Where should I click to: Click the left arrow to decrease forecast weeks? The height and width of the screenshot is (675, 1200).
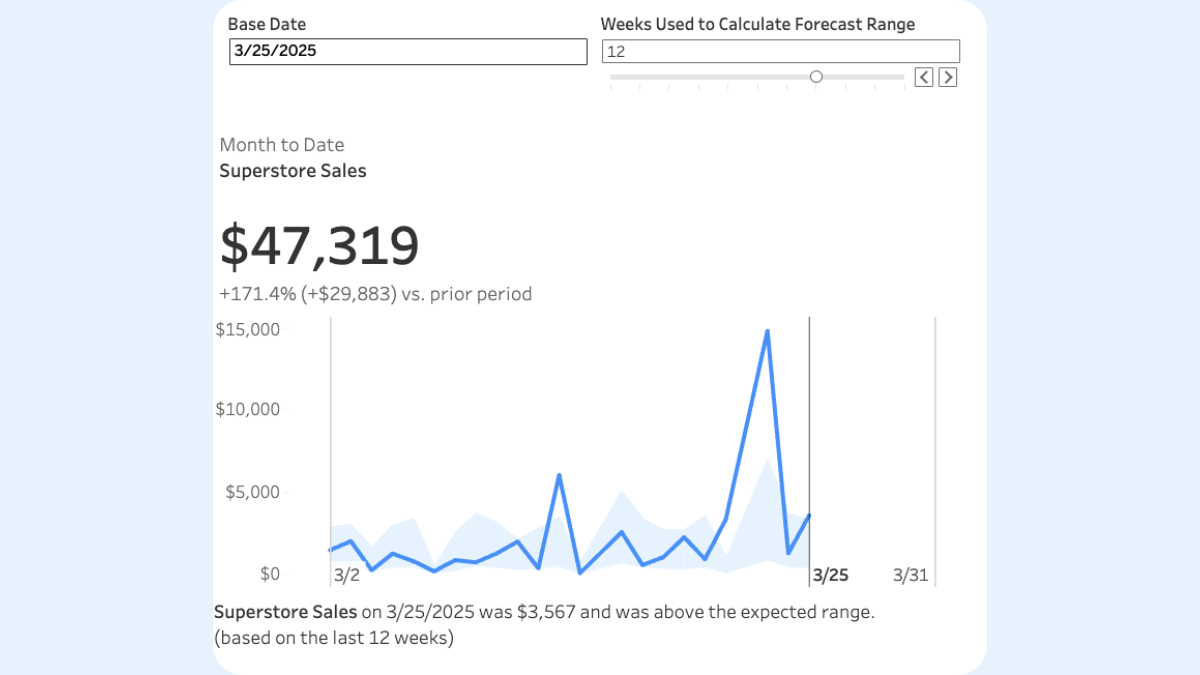click(922, 76)
